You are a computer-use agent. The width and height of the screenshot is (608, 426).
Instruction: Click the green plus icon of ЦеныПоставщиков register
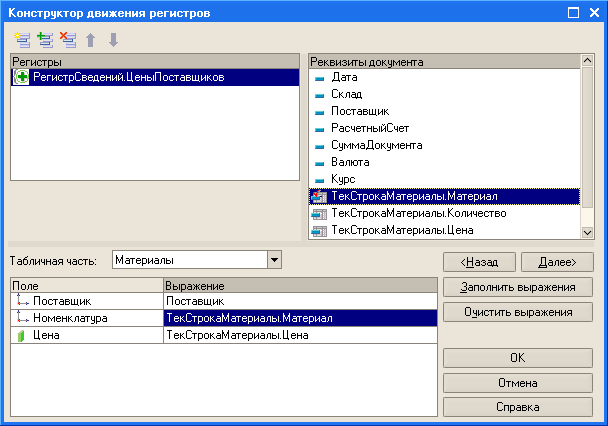pos(21,77)
